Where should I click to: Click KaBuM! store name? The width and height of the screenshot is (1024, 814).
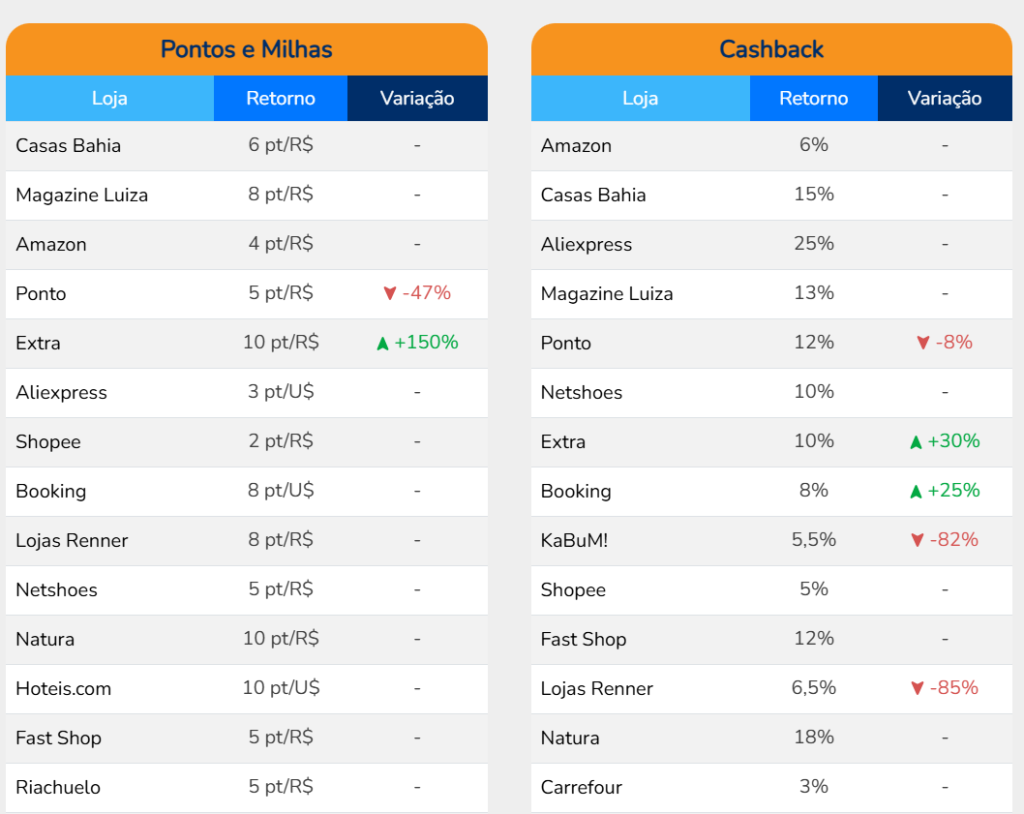[x=574, y=541]
